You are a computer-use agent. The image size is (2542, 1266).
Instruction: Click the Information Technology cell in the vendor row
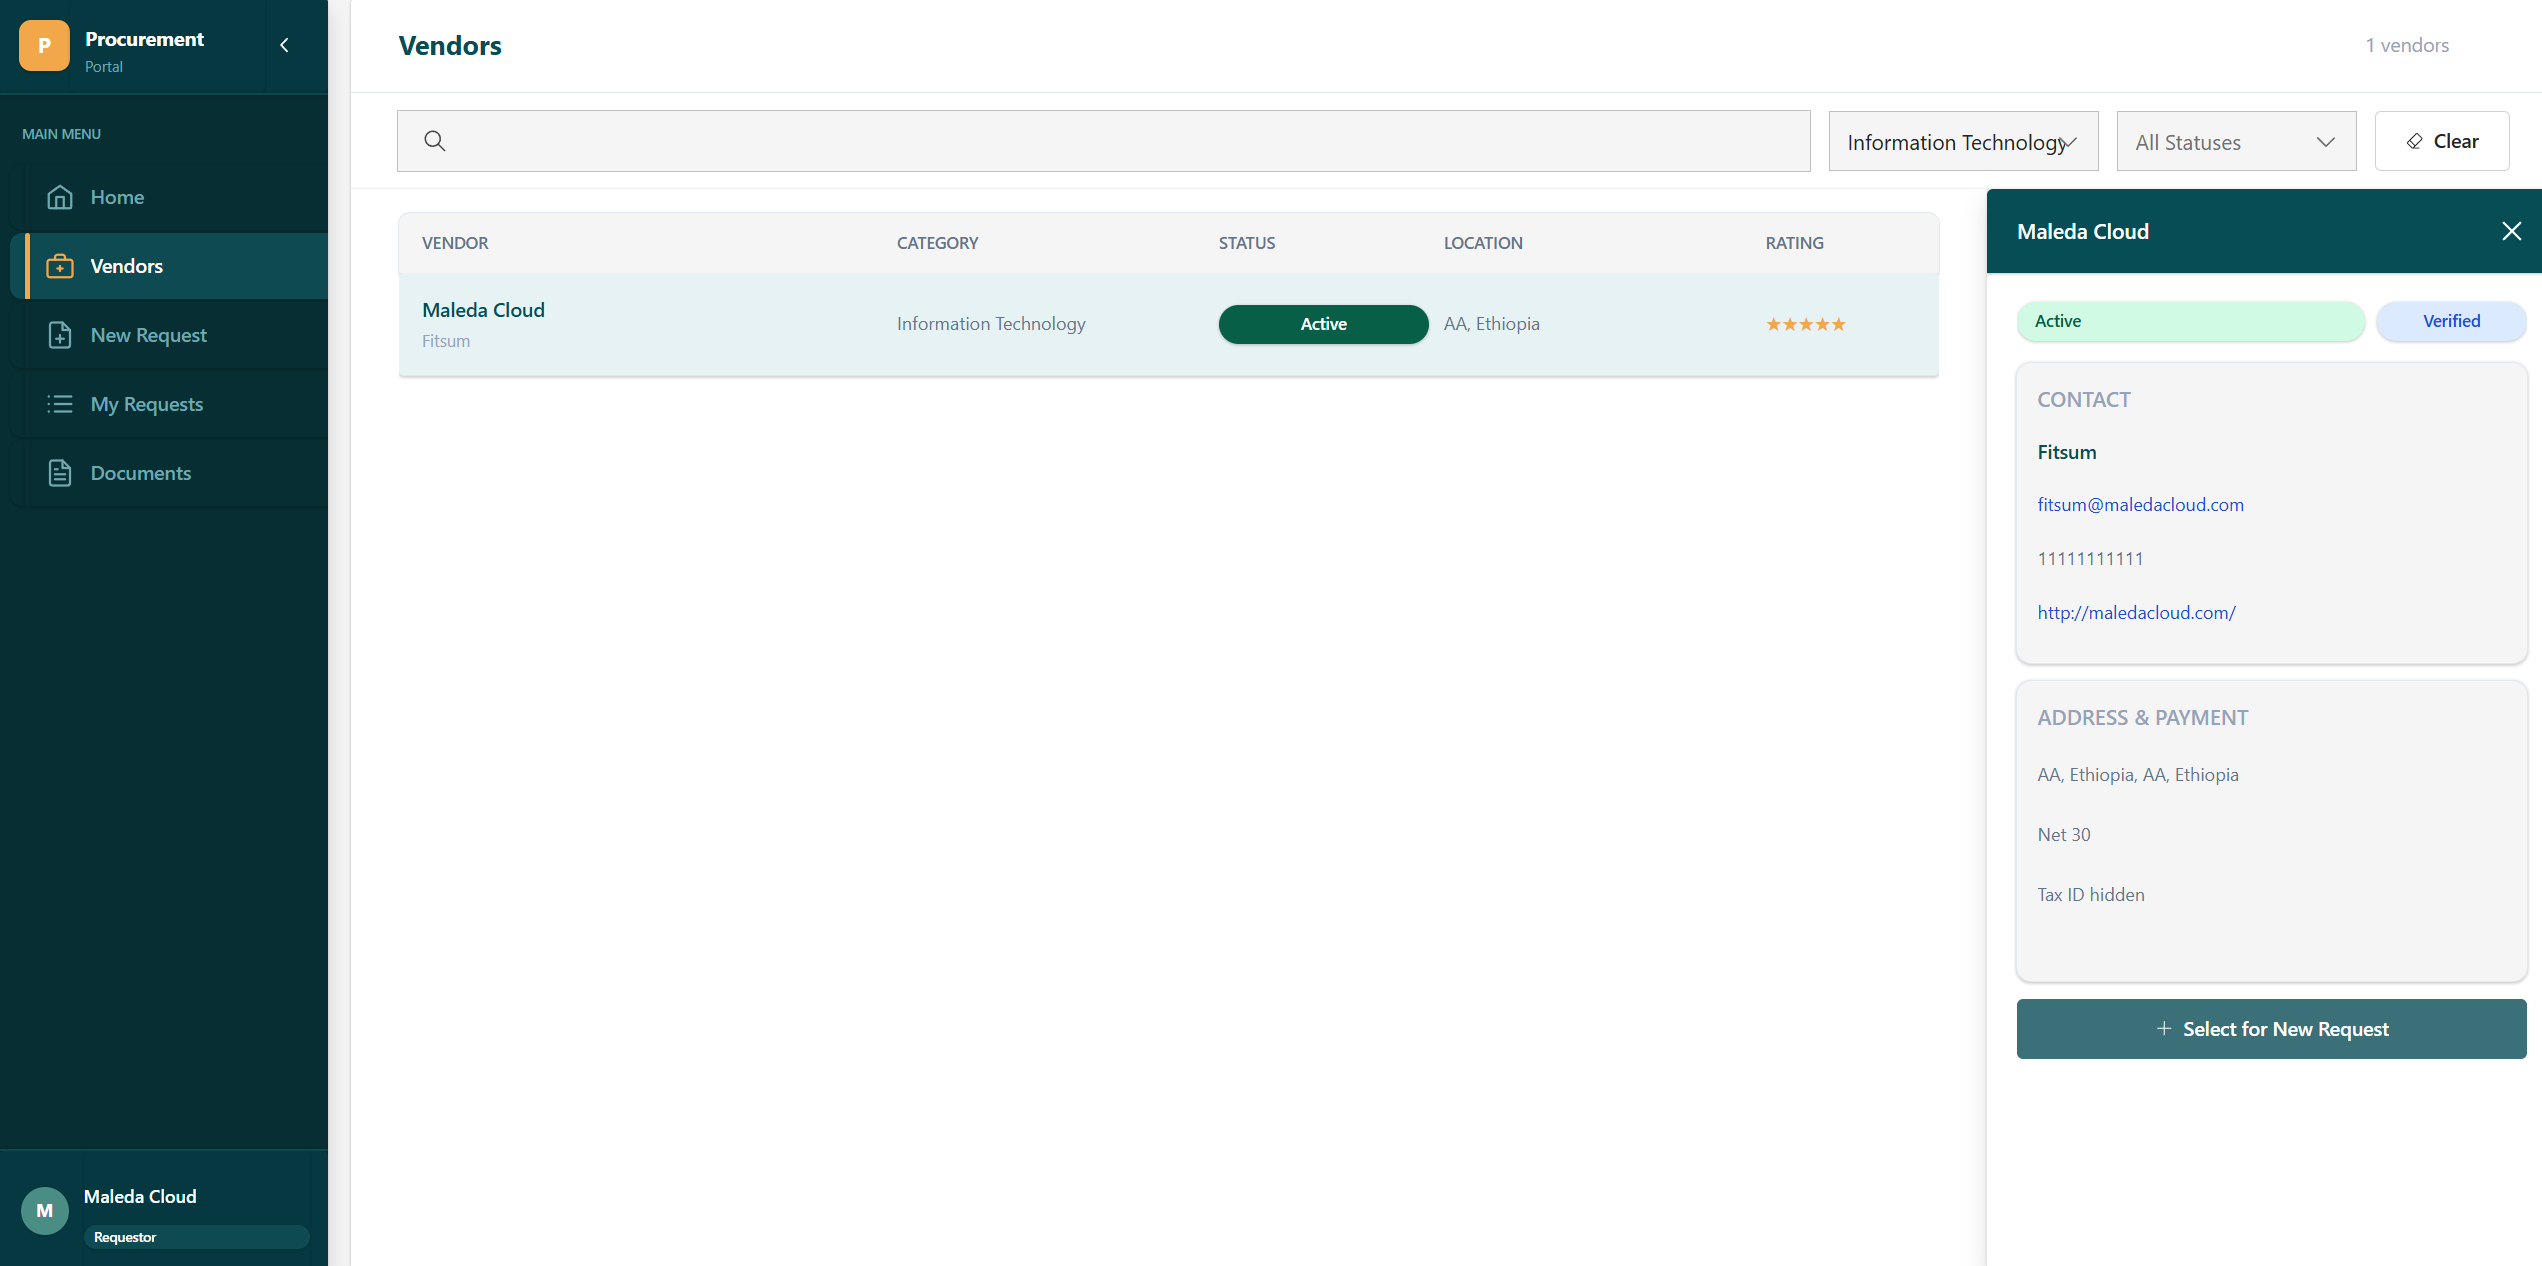990,324
